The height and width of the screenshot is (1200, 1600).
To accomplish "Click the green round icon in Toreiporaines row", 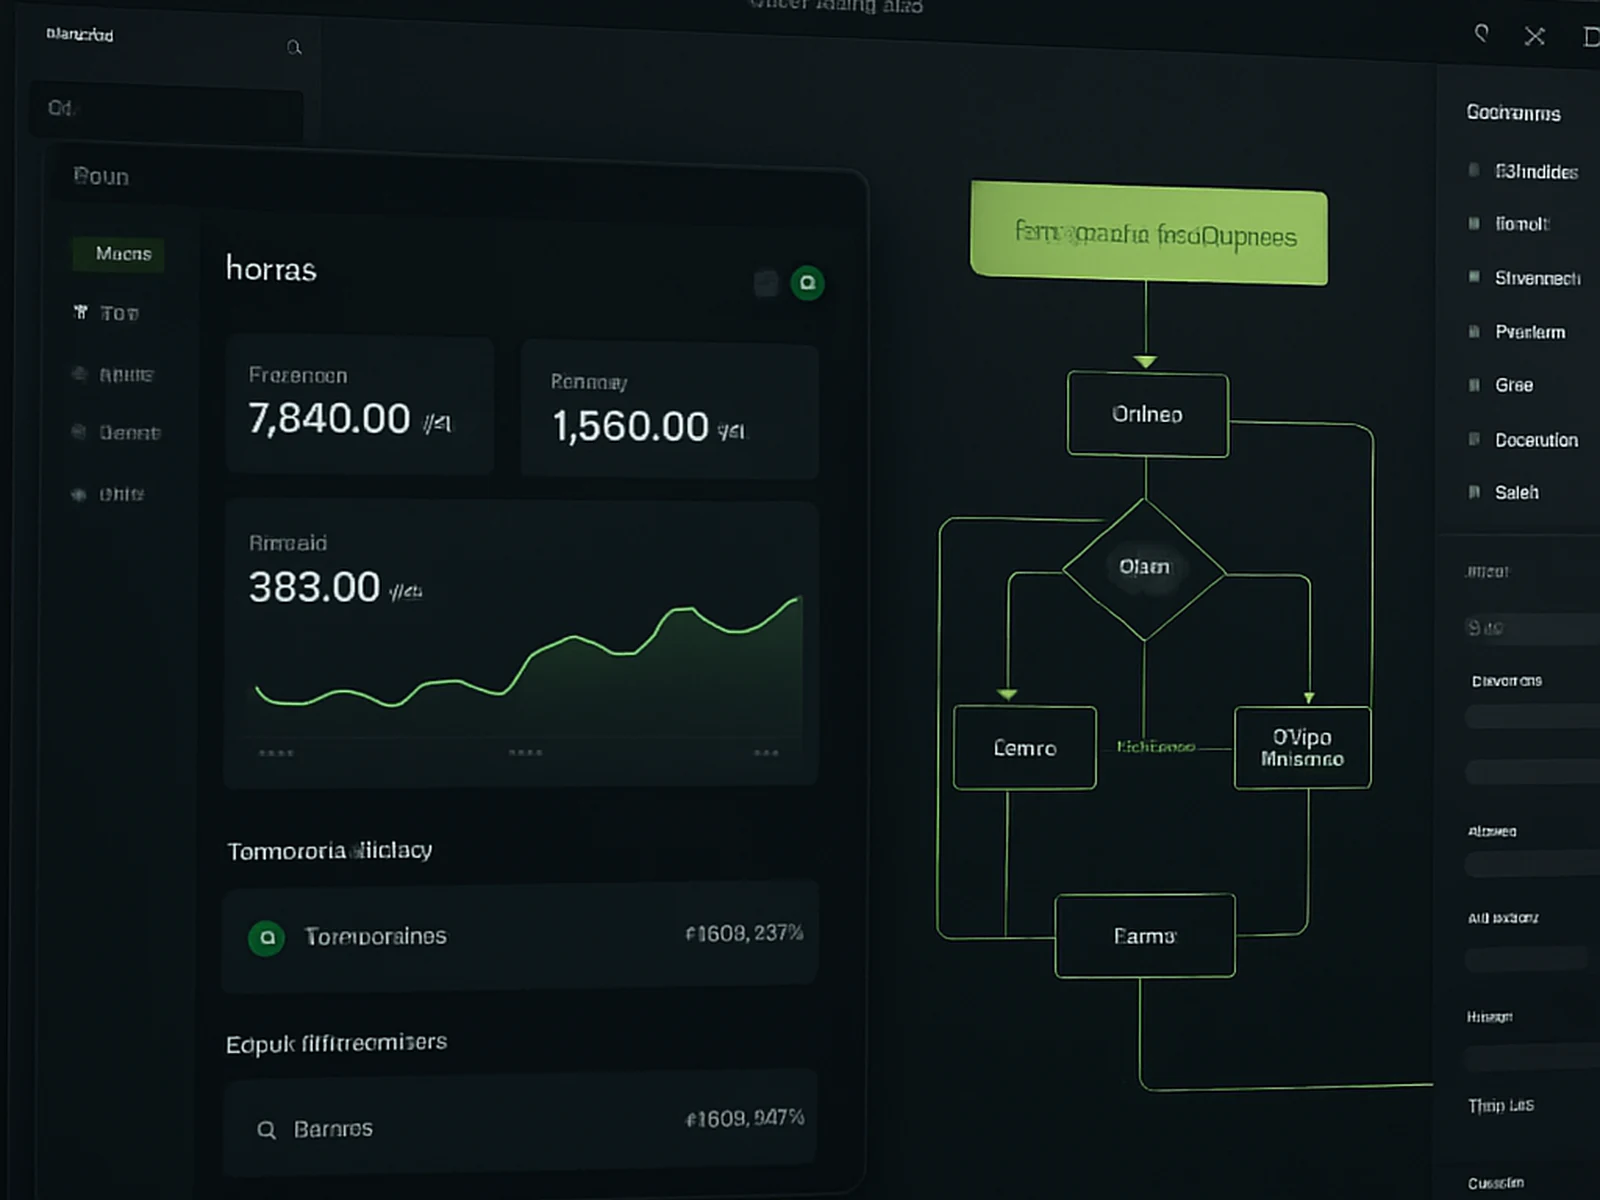I will pos(266,938).
